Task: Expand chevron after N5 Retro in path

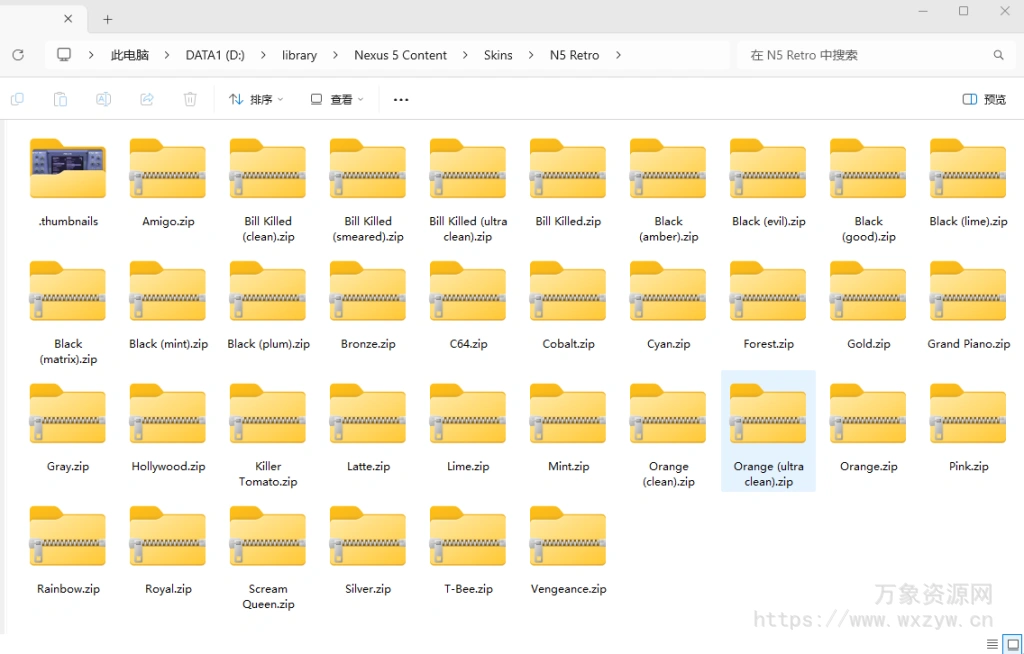Action: (x=618, y=55)
